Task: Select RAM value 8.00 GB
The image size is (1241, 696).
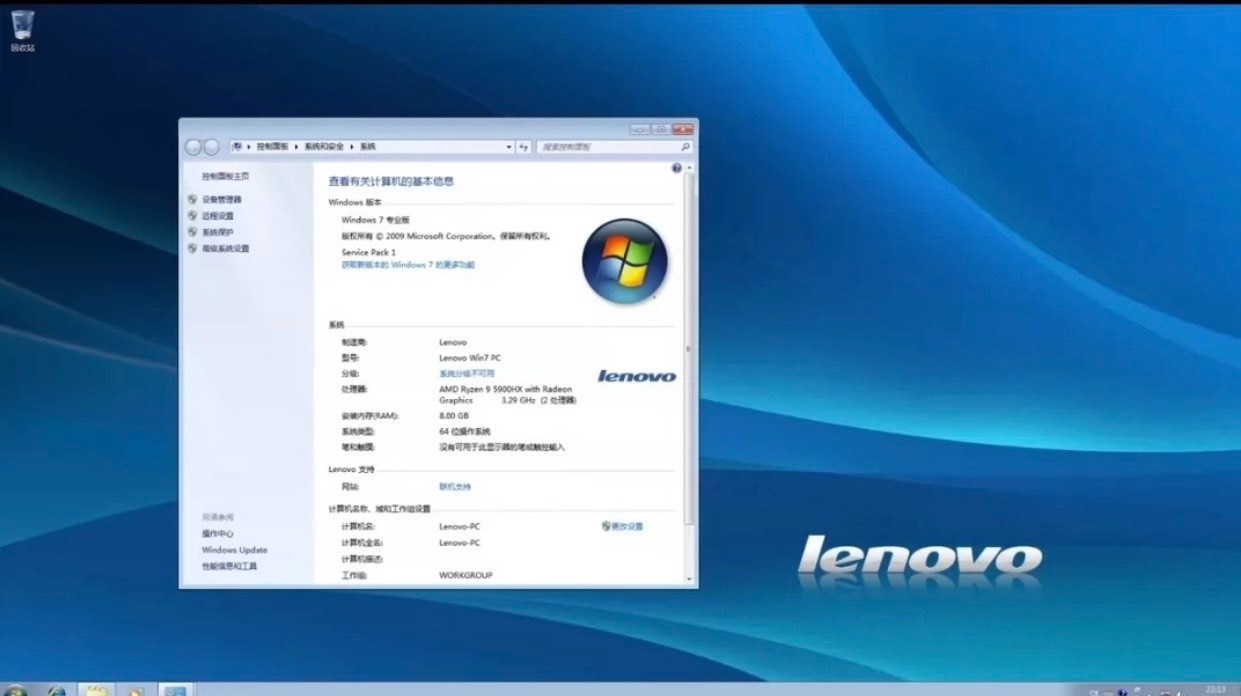Action: pos(454,415)
